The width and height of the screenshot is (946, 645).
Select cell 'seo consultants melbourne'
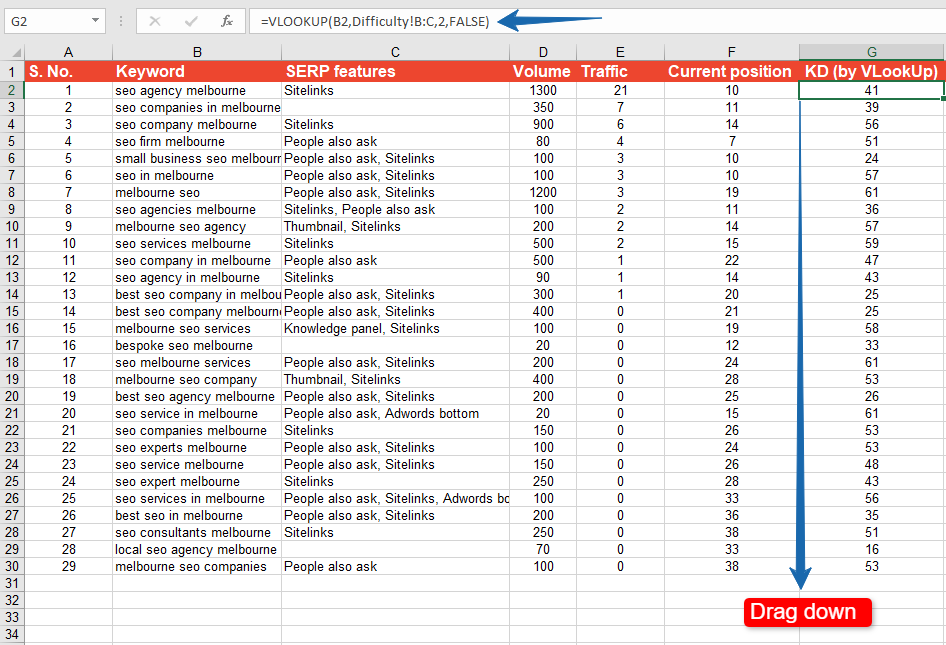197,533
